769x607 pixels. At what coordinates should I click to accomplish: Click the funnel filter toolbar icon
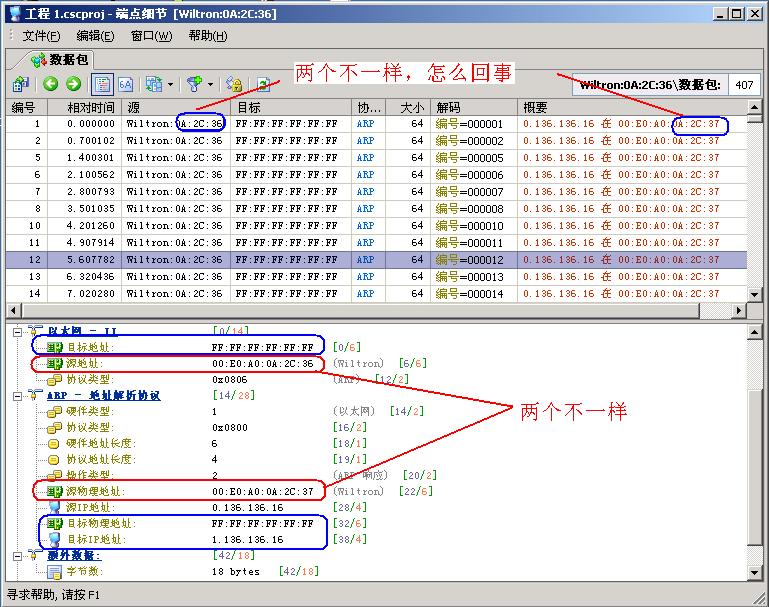click(x=195, y=85)
